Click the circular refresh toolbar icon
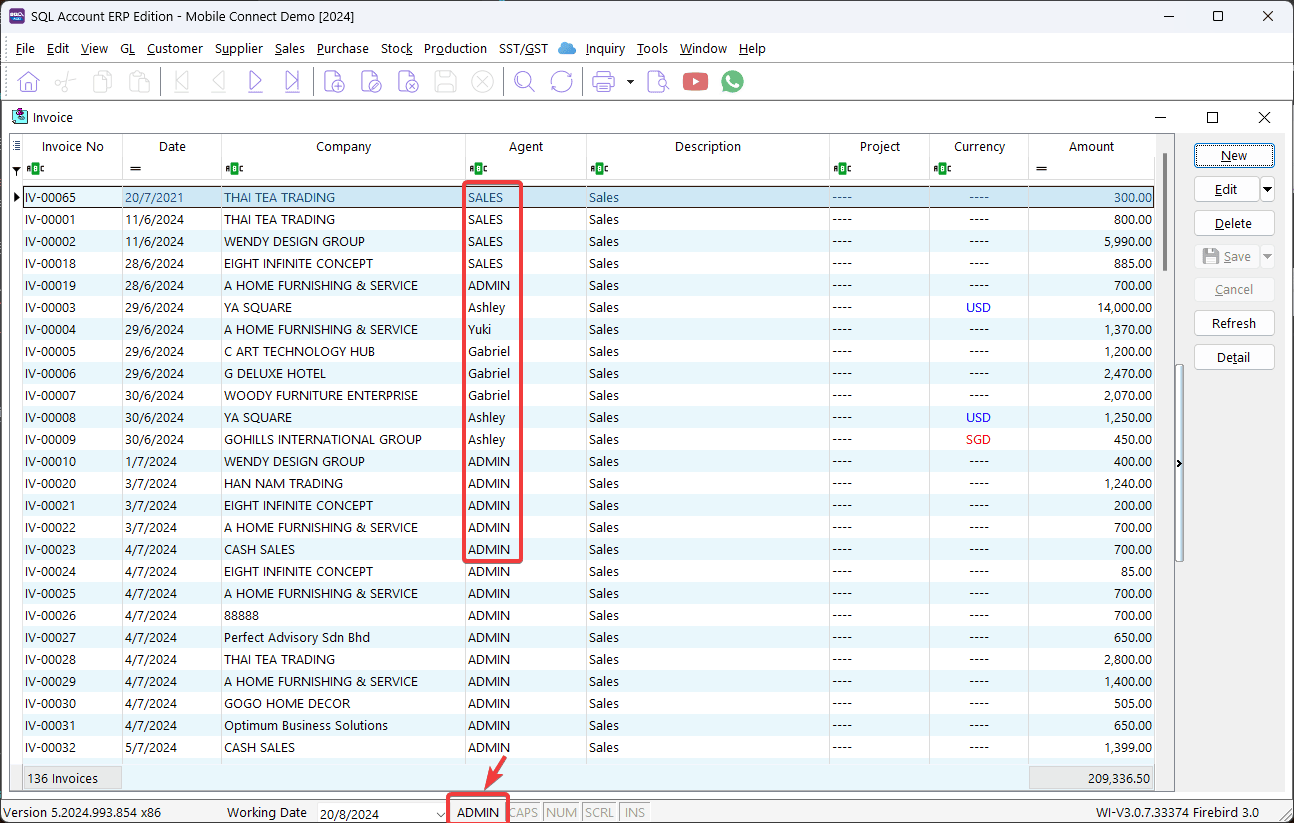The image size is (1294, 823). click(561, 82)
